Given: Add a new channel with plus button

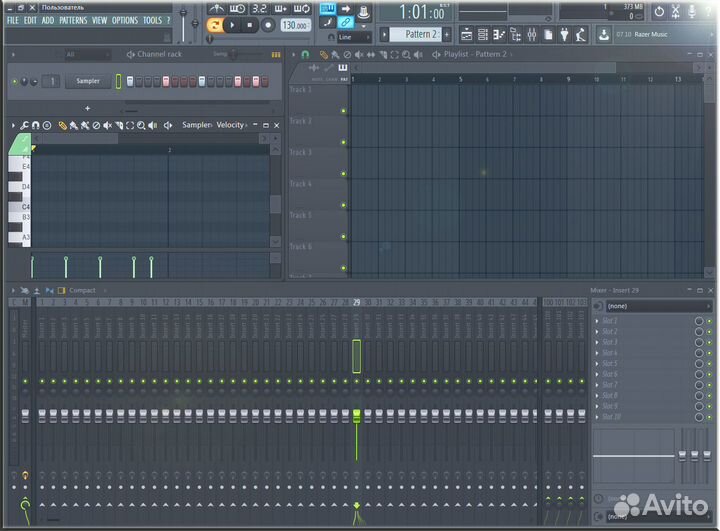Looking at the screenshot, I should (x=87, y=107).
